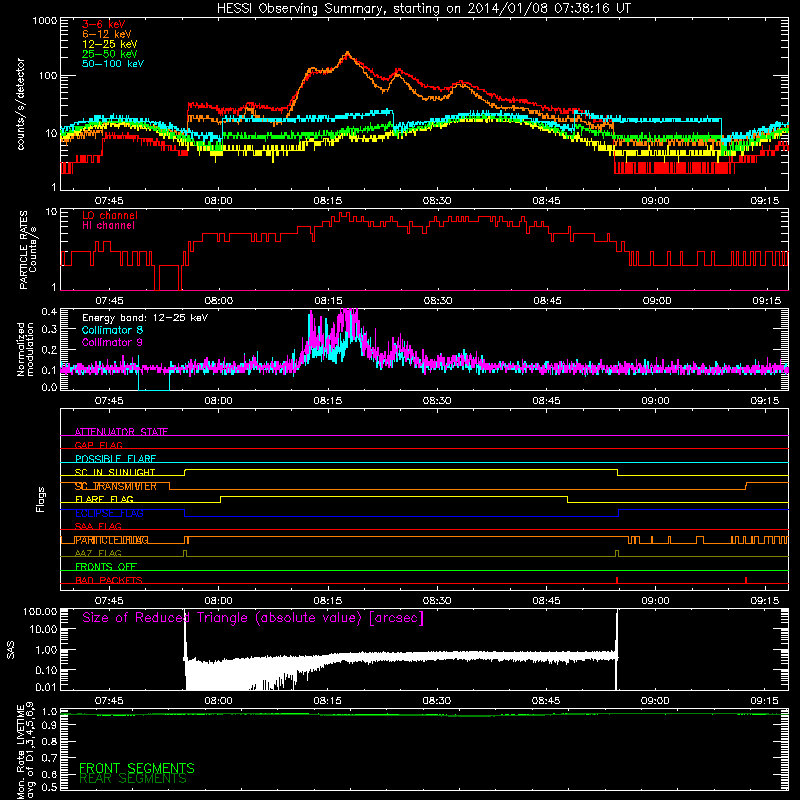Click the SC IN SUNLIGHT flag label

tap(115, 472)
